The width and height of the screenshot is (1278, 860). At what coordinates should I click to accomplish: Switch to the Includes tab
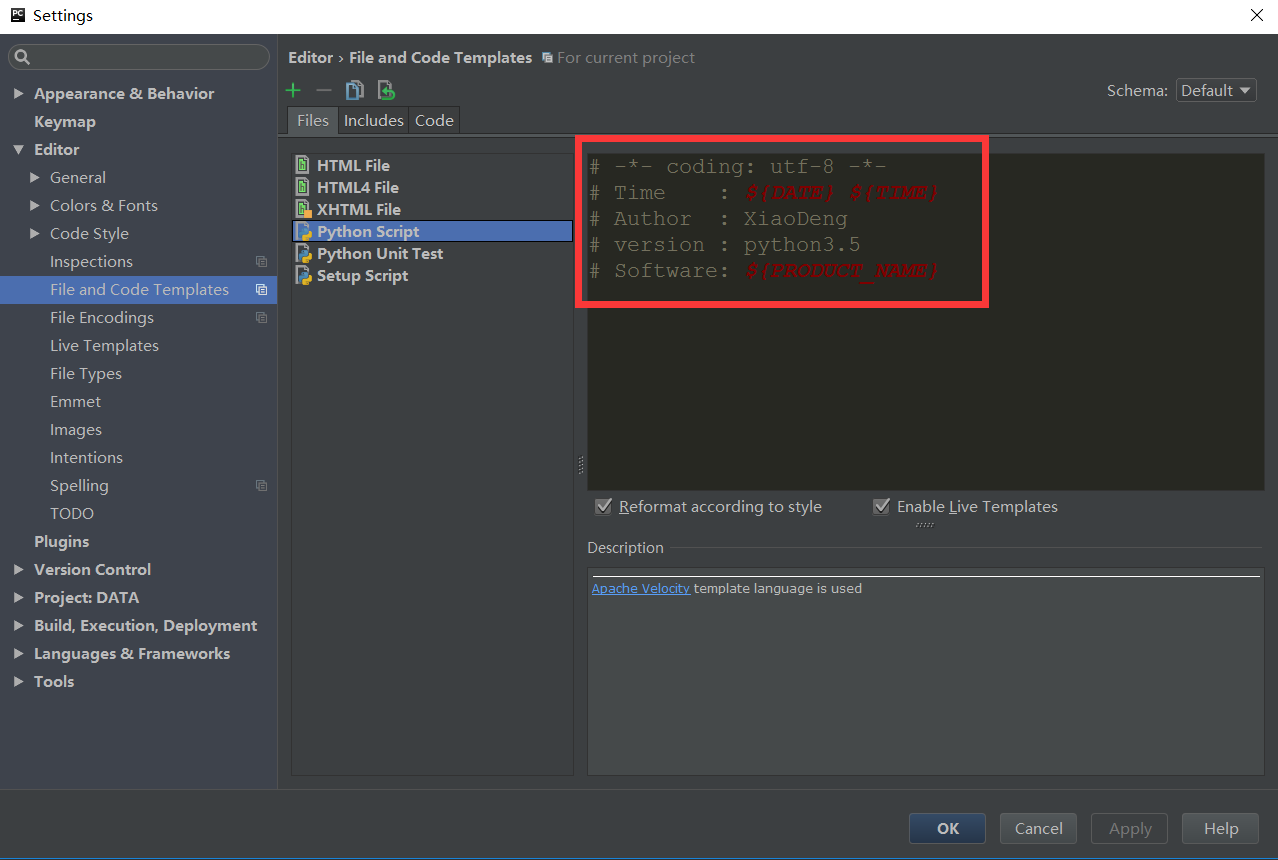tap(374, 120)
